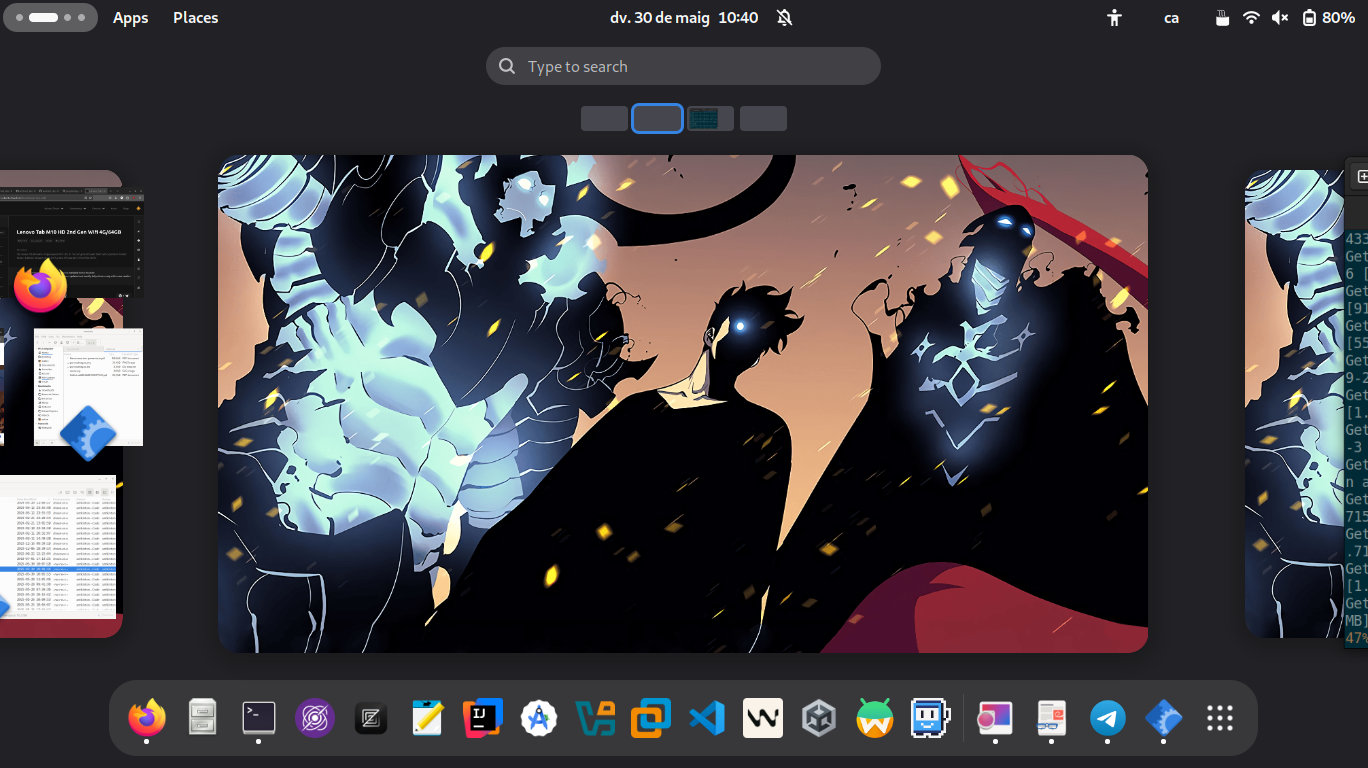This screenshot has width=1368, height=768.
Task: Open the Files cabinet icon in dock
Action: point(203,718)
